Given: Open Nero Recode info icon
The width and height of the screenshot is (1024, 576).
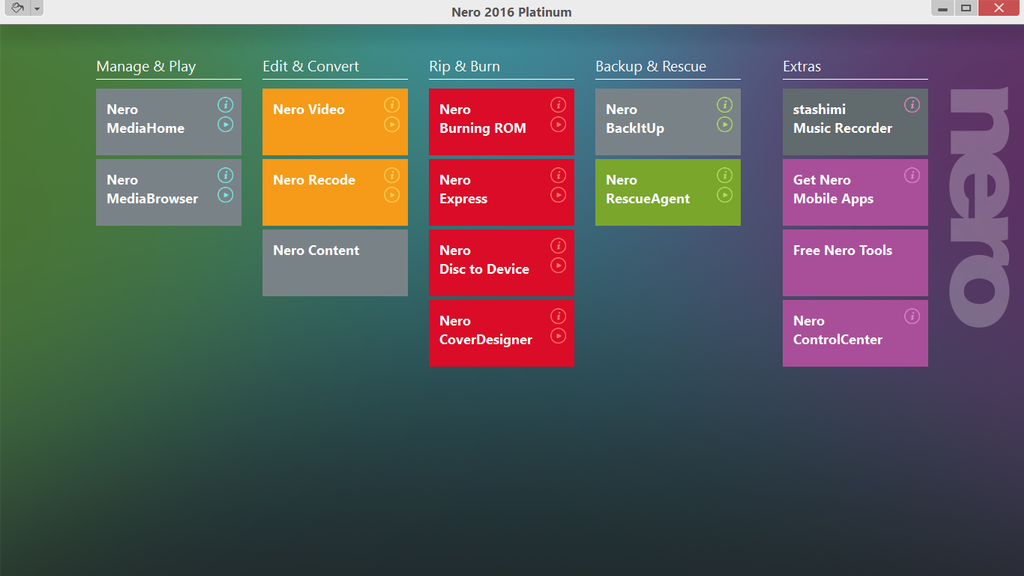Looking at the screenshot, I should pyautogui.click(x=392, y=175).
